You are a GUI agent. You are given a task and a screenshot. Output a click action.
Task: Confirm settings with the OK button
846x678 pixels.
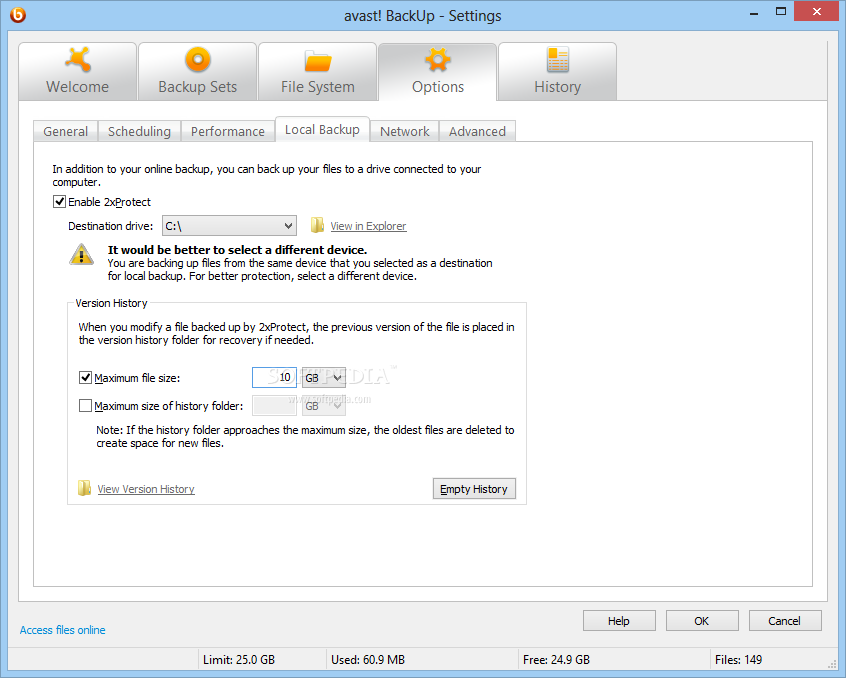coord(702,621)
